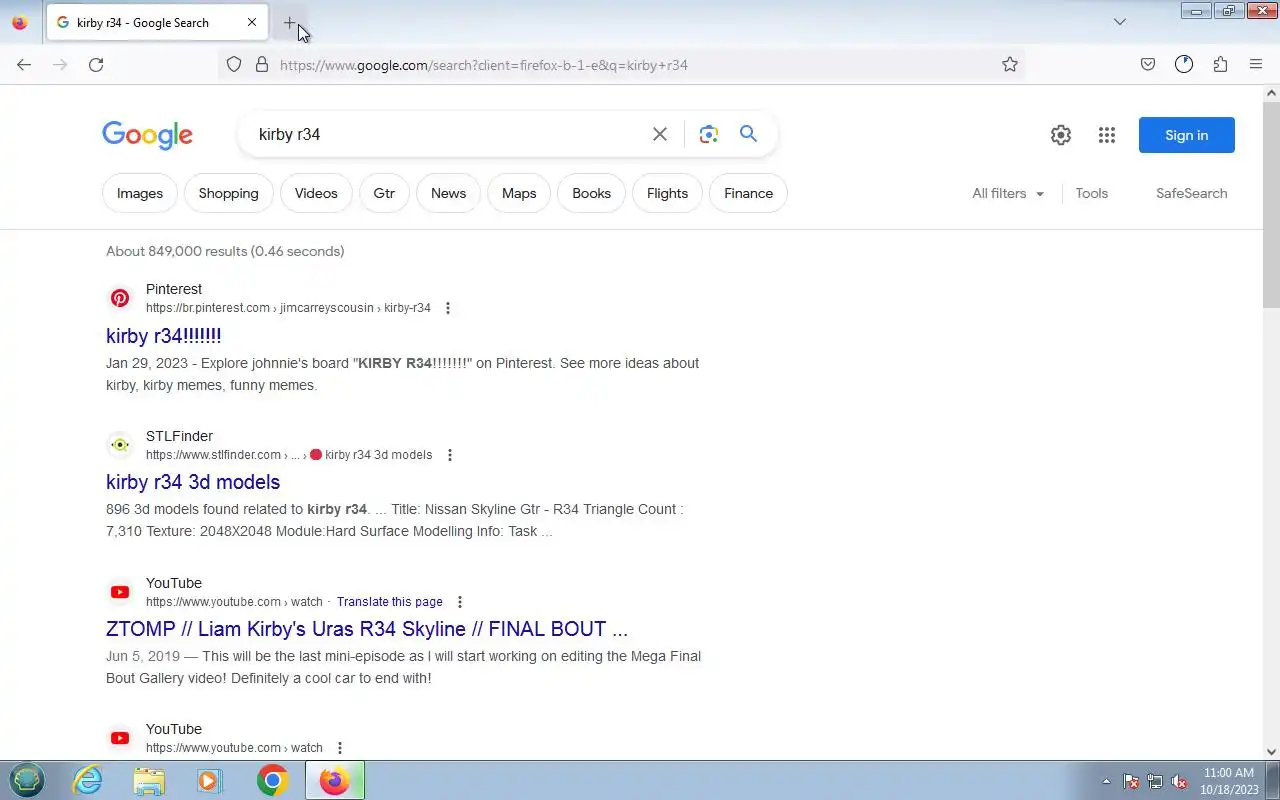Click the STLFinder favicon

tap(120, 445)
